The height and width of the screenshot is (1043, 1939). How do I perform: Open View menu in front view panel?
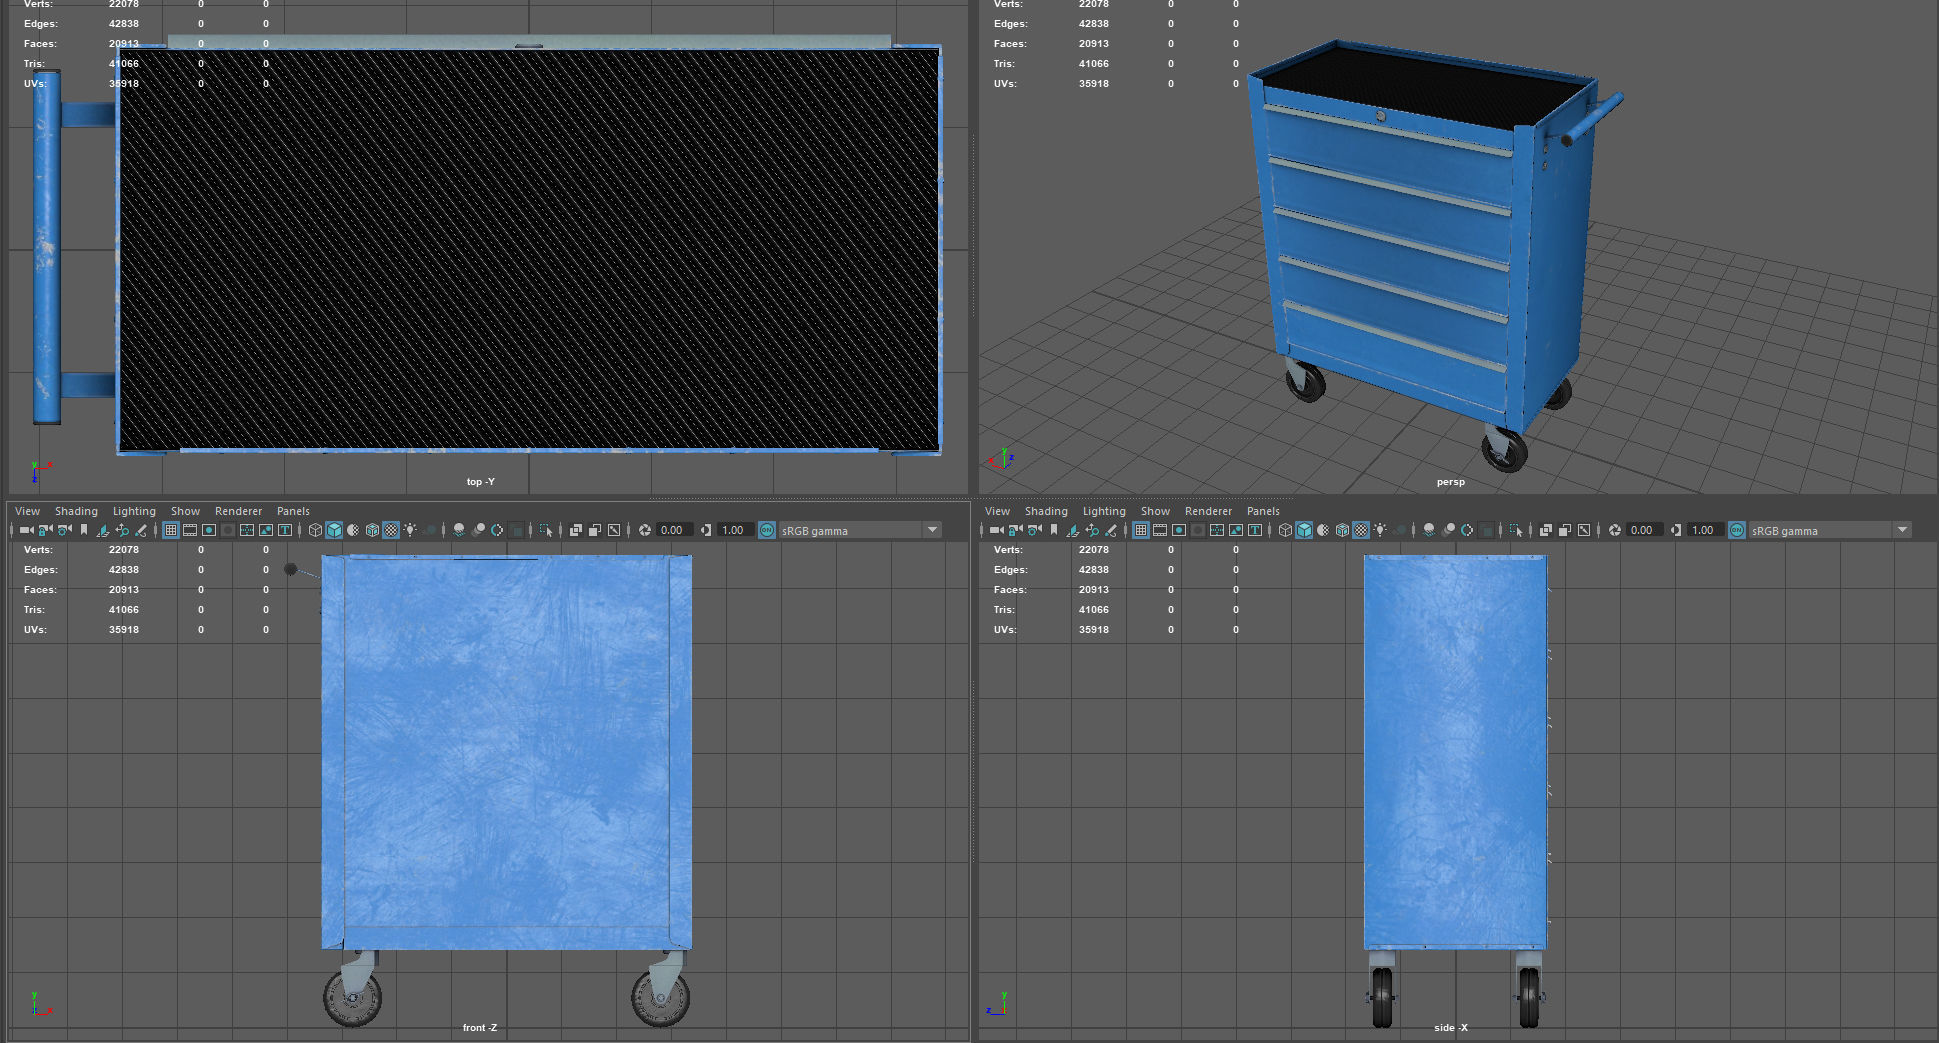pyautogui.click(x=27, y=511)
